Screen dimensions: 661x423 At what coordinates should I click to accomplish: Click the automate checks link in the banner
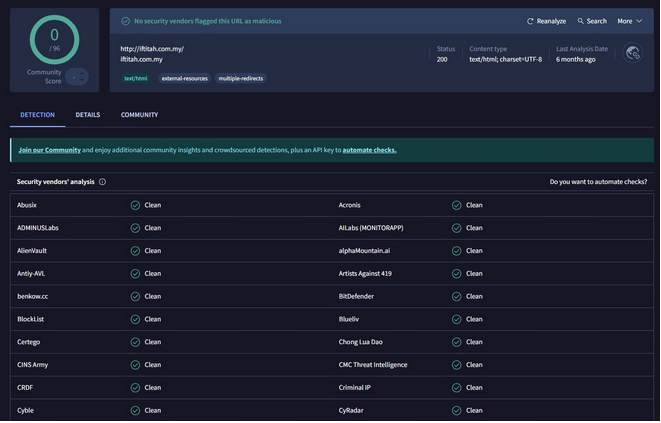coord(369,150)
